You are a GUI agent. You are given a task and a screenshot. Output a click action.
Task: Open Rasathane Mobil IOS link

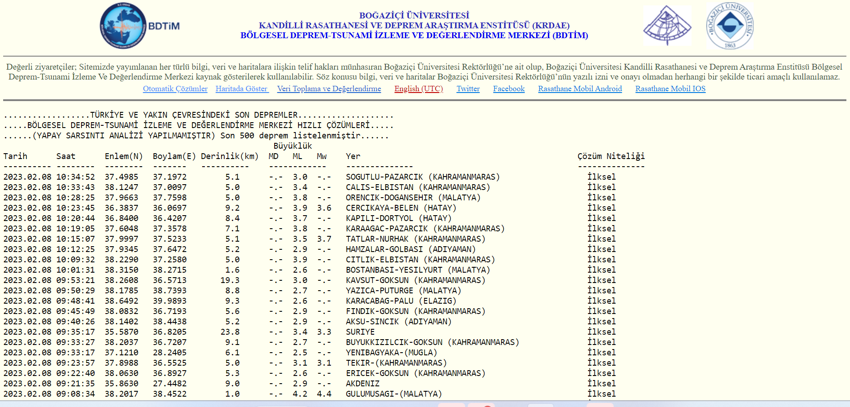[x=670, y=89]
